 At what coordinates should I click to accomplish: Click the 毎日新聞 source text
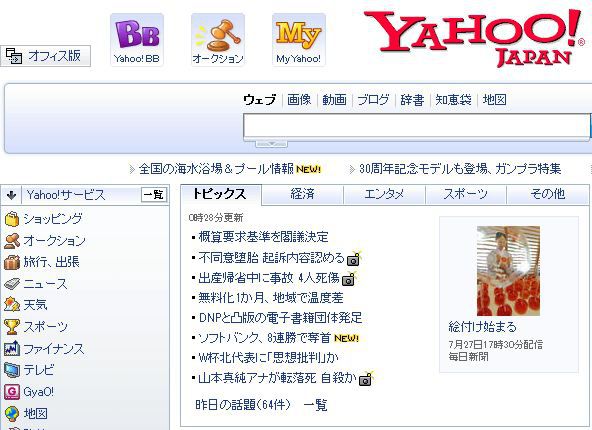pos(469,356)
